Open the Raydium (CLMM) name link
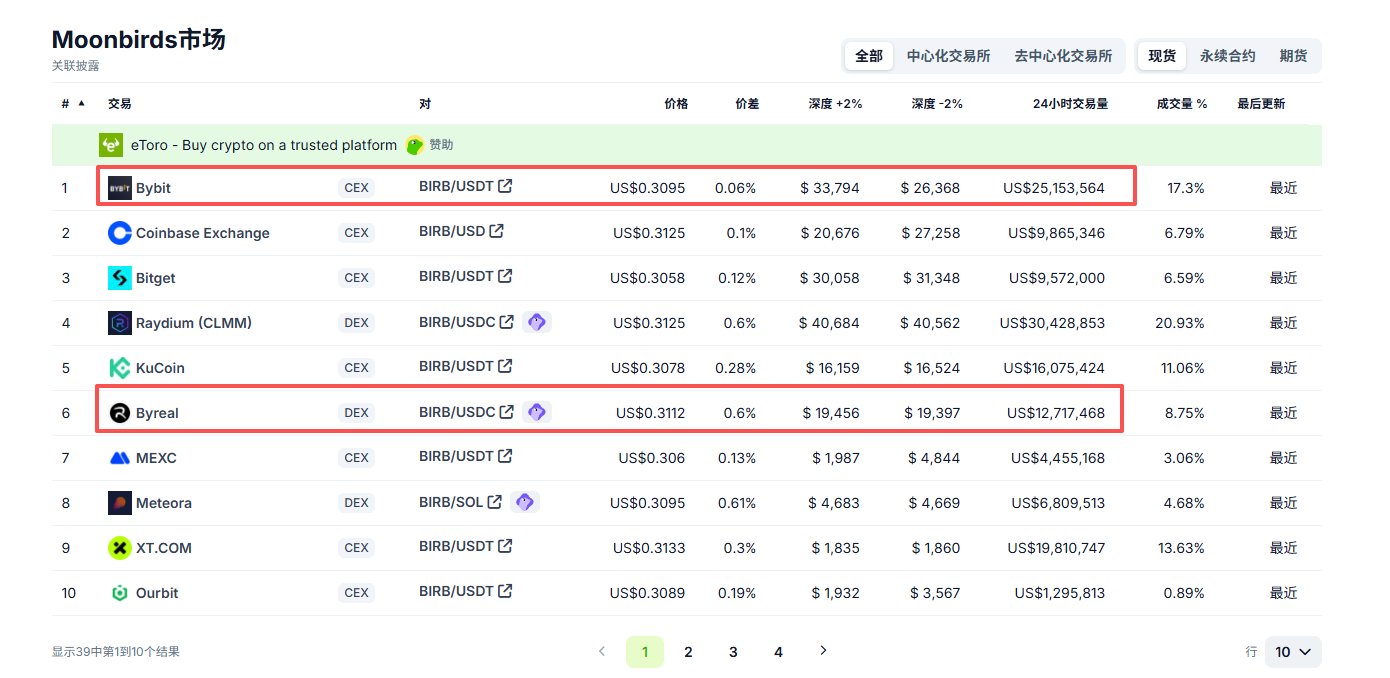The width and height of the screenshot is (1390, 678). coord(194,323)
